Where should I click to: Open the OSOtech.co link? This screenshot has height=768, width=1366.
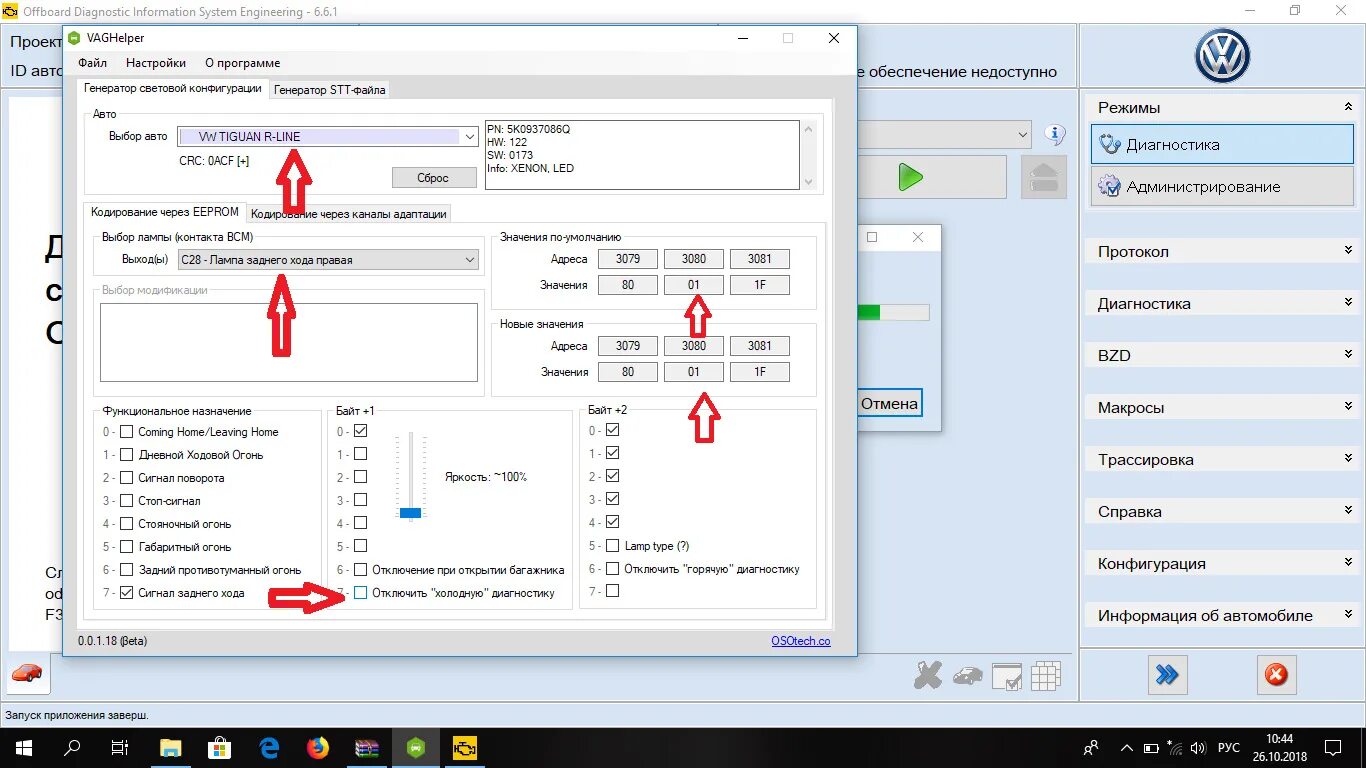click(x=801, y=641)
